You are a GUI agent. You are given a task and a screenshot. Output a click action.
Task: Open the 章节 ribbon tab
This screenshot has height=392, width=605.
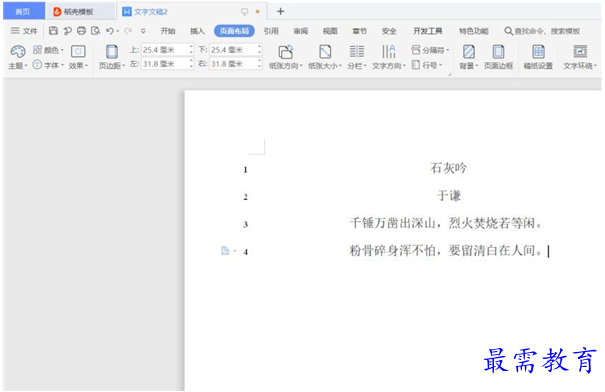(x=359, y=31)
